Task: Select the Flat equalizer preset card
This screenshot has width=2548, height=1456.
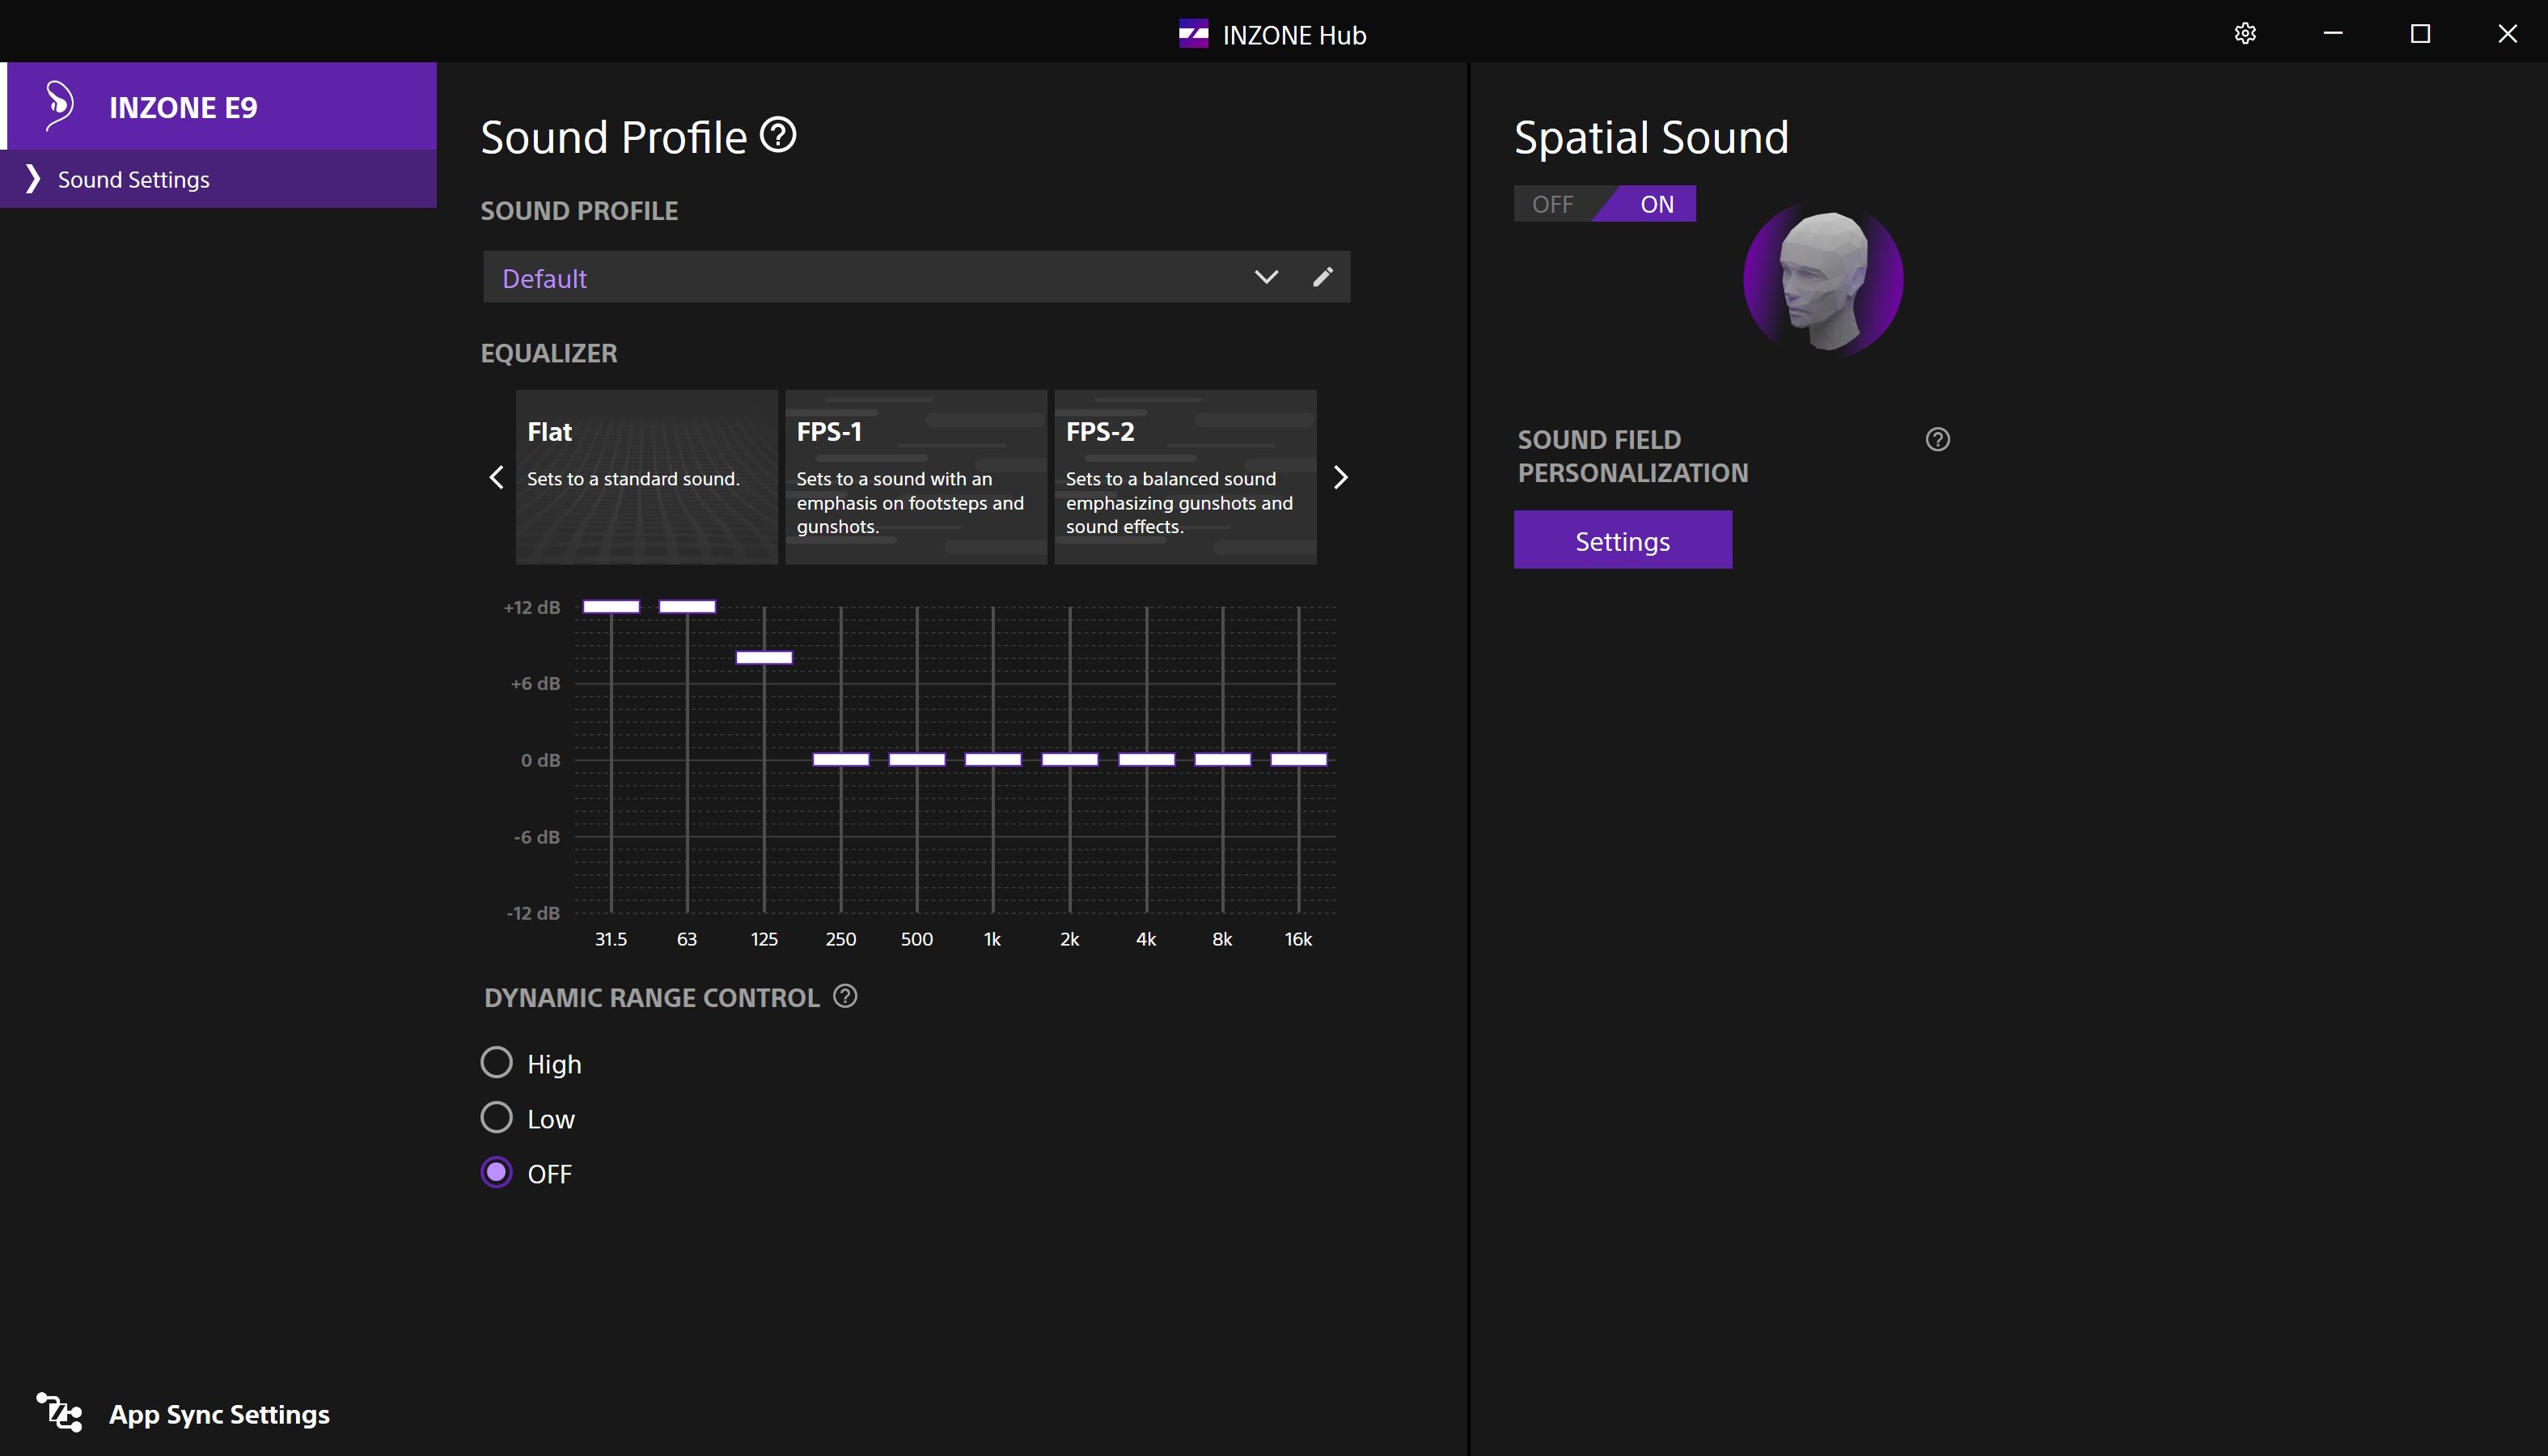Action: (x=646, y=477)
